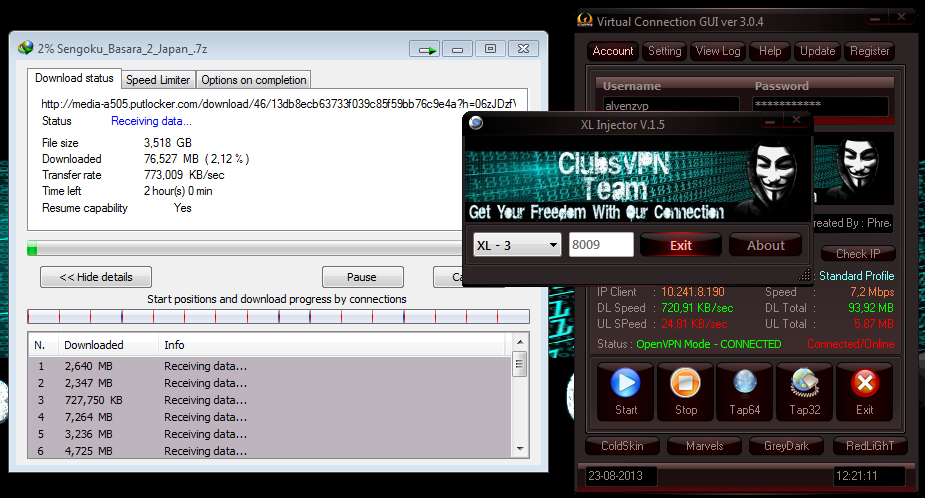This screenshot has height=498, width=925.
Task: Open the Account tab in Virtual Connection
Action: click(x=613, y=51)
